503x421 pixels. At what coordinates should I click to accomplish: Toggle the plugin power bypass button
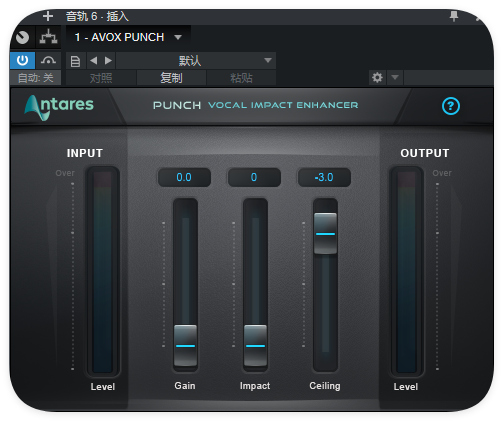click(22, 60)
